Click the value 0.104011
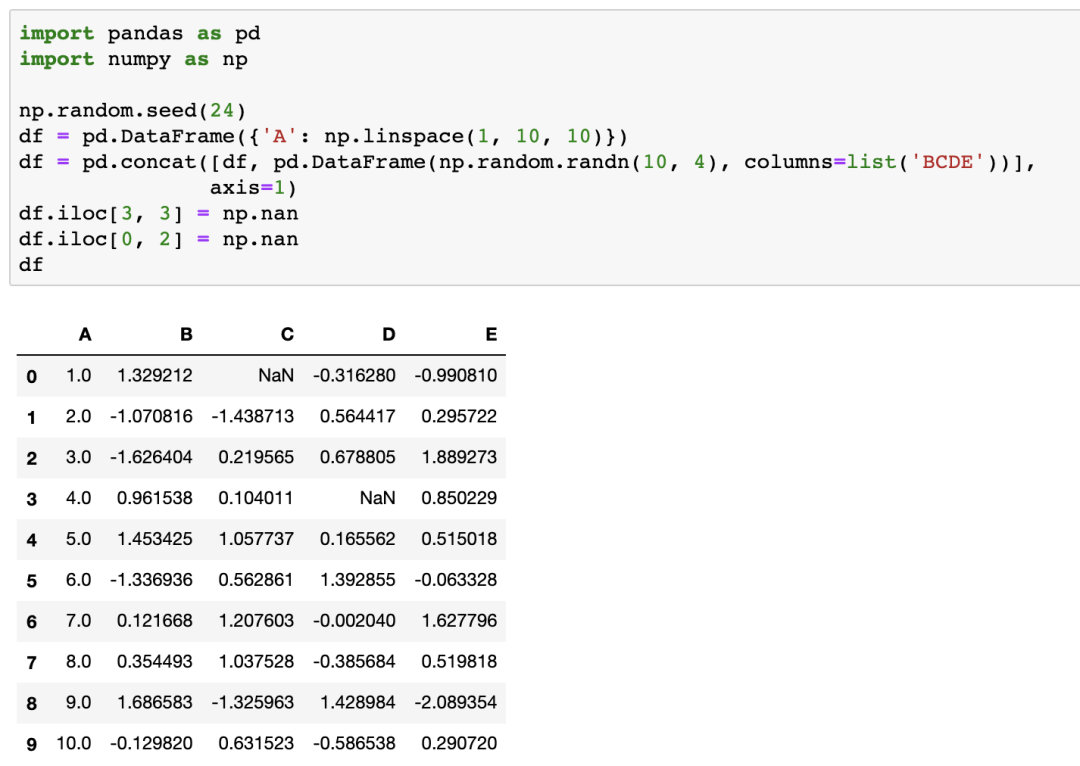This screenshot has height=766, width=1080. [x=256, y=498]
